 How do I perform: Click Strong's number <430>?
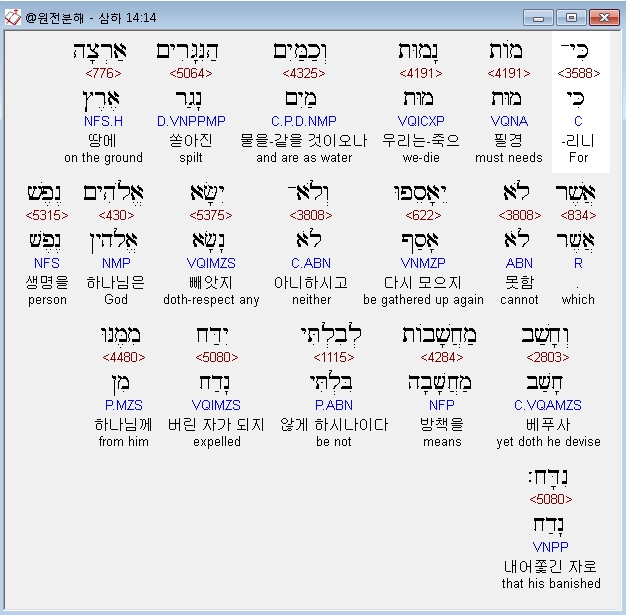click(116, 216)
